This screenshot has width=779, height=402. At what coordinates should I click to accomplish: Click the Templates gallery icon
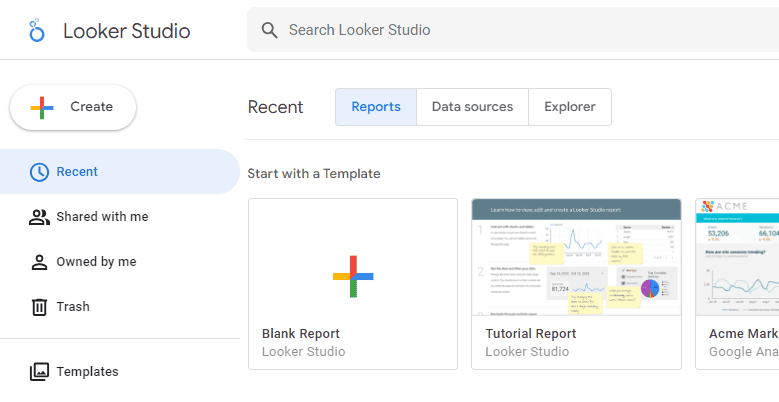coord(39,372)
